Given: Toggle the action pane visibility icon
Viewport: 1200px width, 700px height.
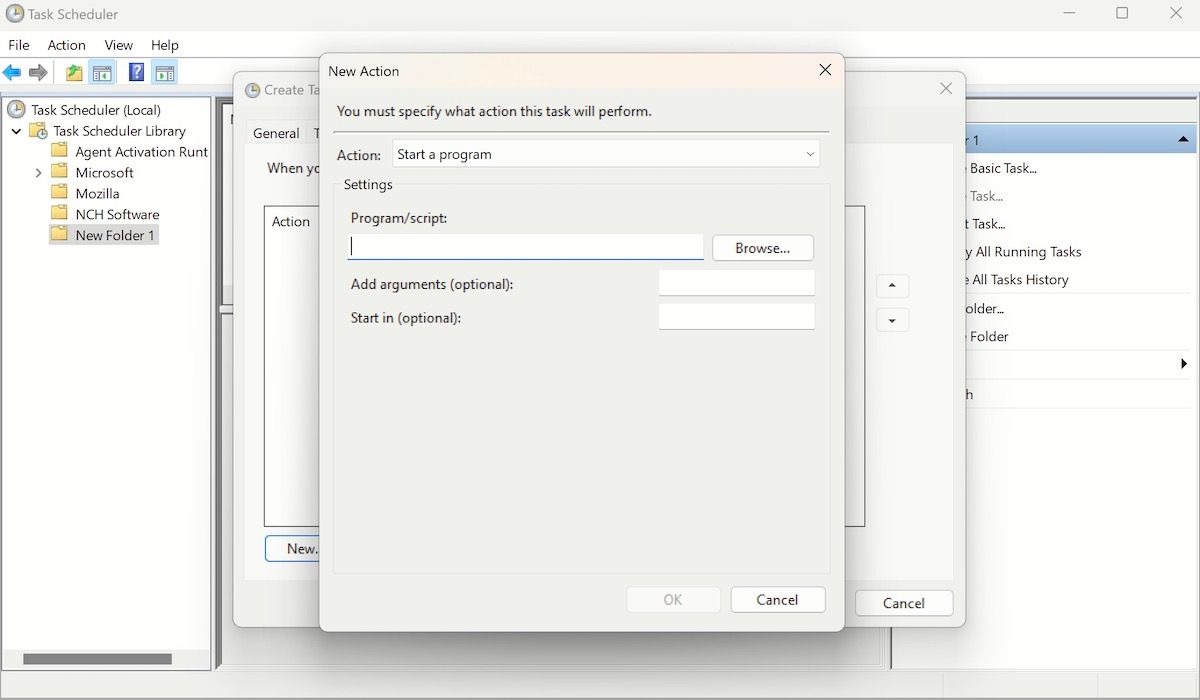Looking at the screenshot, I should click(x=165, y=72).
